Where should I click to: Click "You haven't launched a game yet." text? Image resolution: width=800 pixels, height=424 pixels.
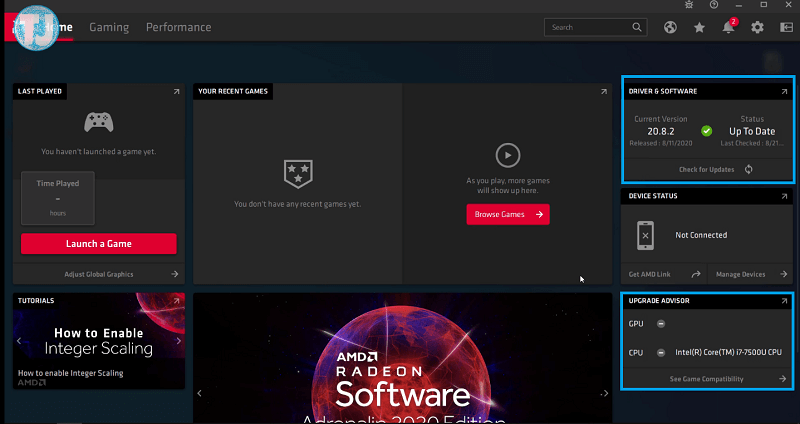pos(98,152)
